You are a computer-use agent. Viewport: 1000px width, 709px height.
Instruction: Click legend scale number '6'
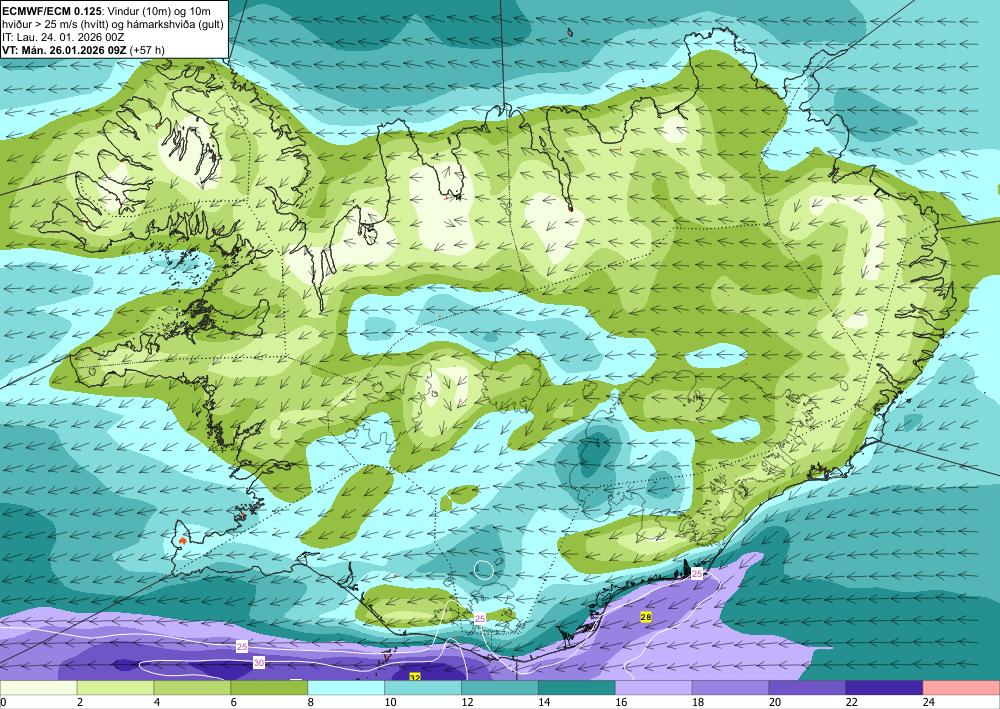pos(233,702)
